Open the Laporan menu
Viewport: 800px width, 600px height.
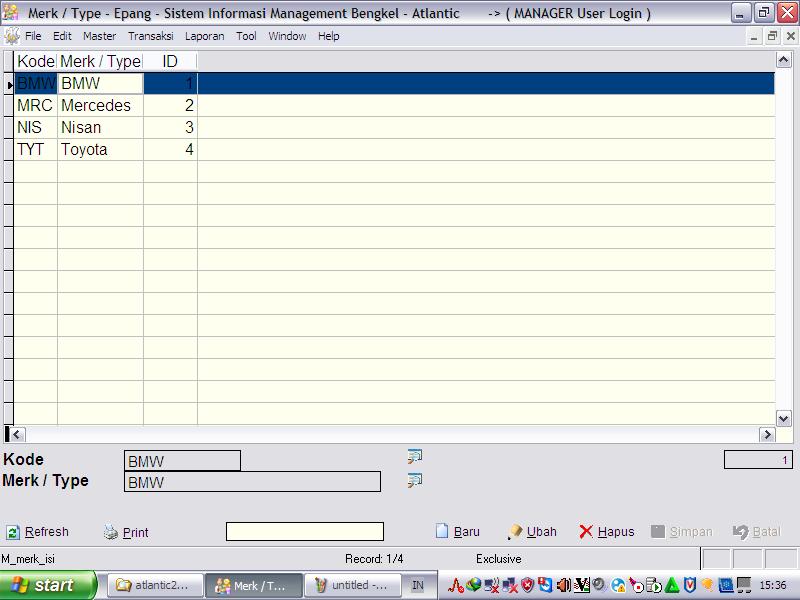205,36
